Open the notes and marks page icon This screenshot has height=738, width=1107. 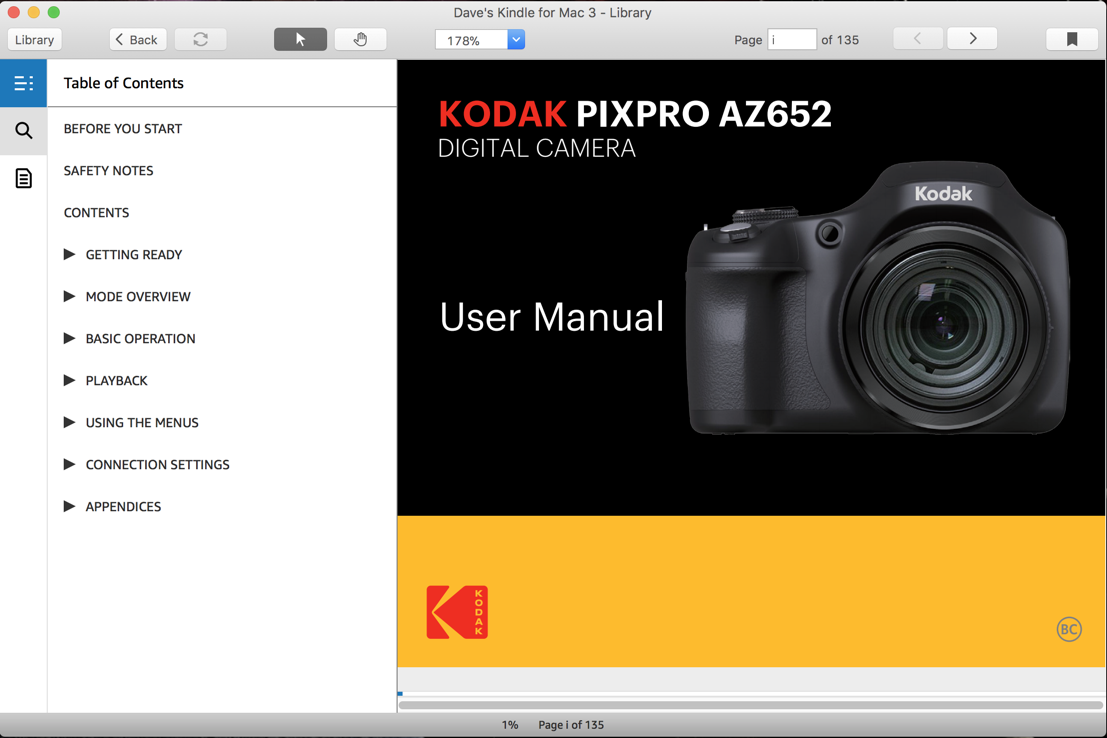(23, 179)
